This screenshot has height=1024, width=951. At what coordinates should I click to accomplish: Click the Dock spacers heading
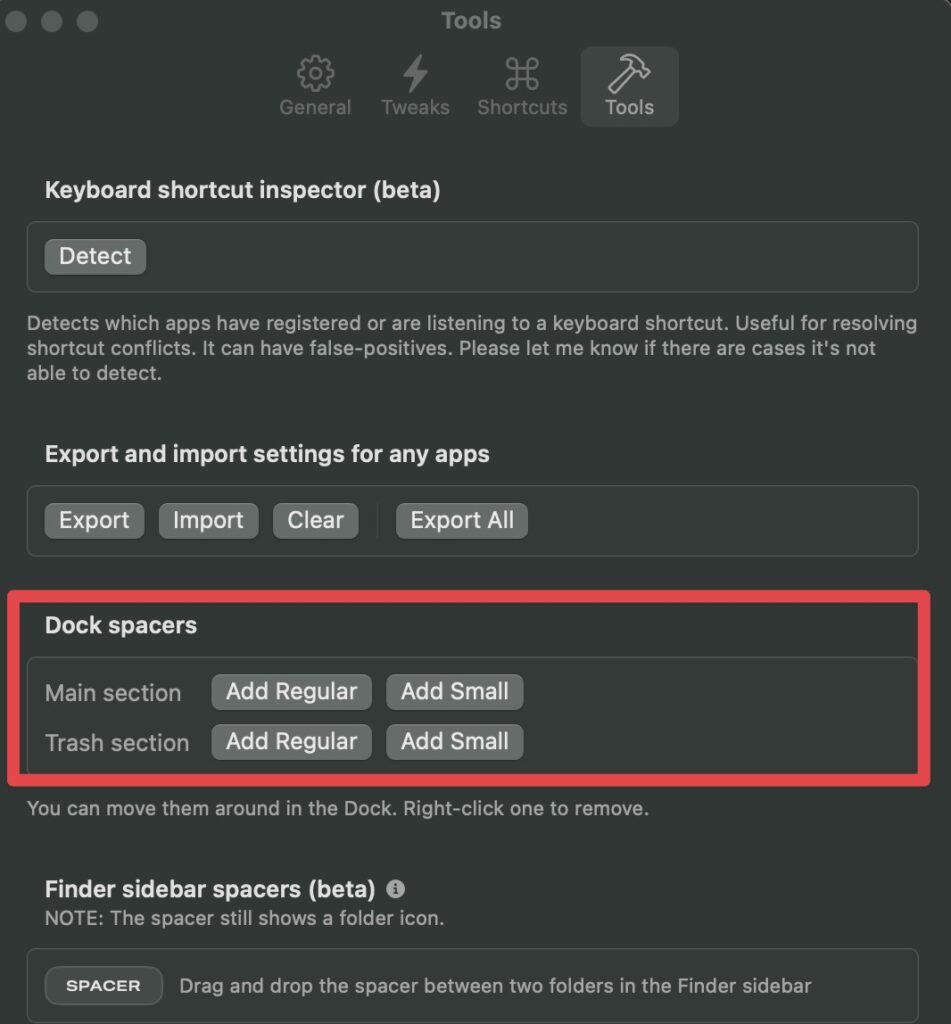(x=121, y=625)
